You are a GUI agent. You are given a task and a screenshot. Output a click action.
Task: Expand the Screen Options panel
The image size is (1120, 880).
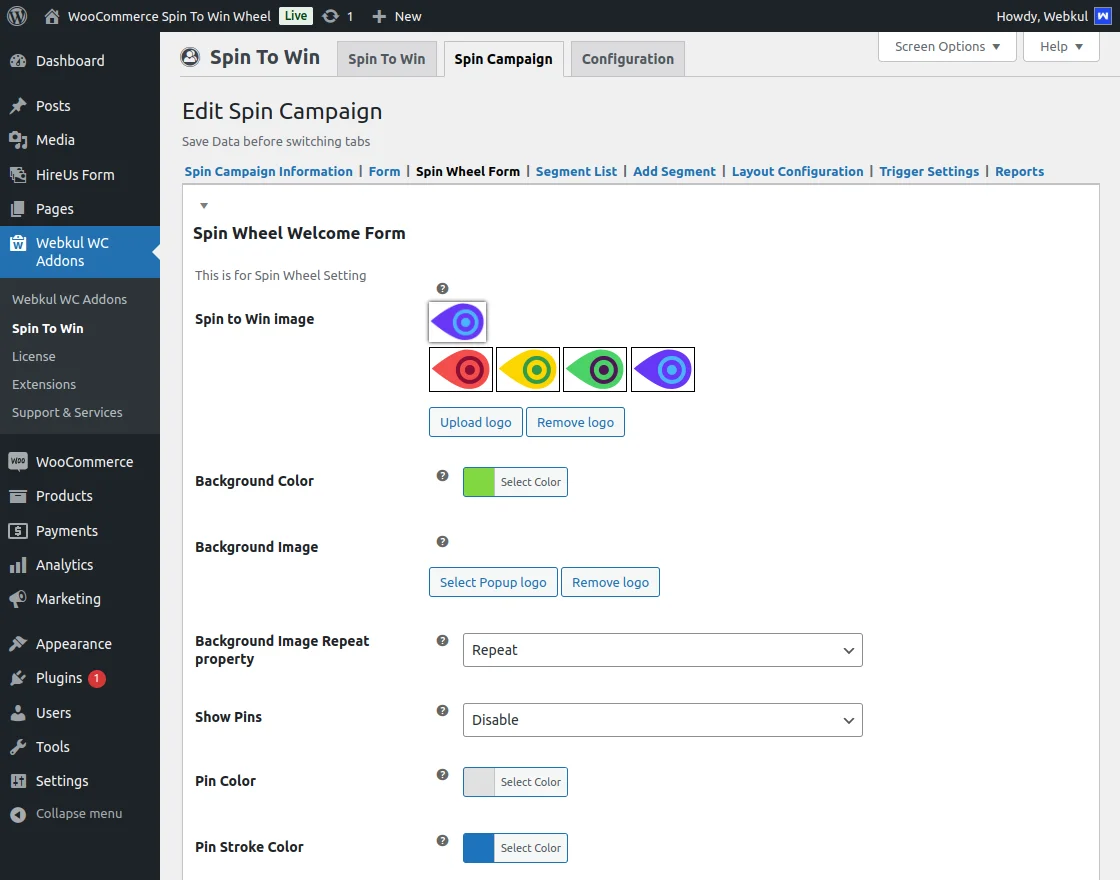point(947,47)
